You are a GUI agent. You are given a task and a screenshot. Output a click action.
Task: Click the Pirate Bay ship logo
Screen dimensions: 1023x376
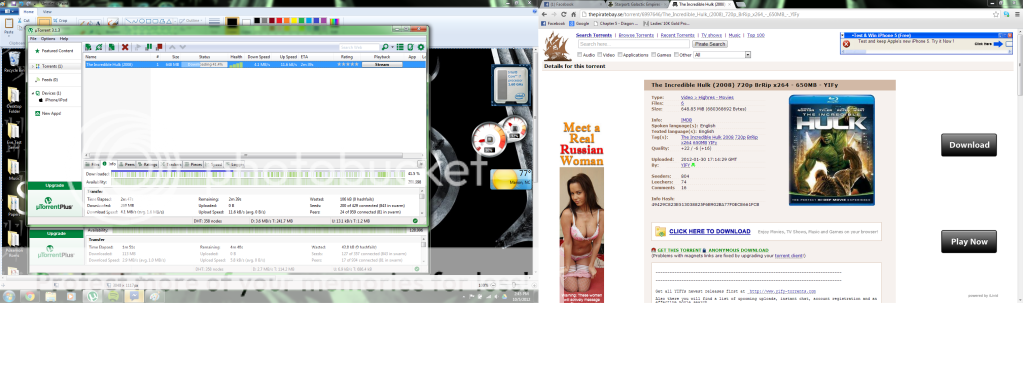click(557, 46)
